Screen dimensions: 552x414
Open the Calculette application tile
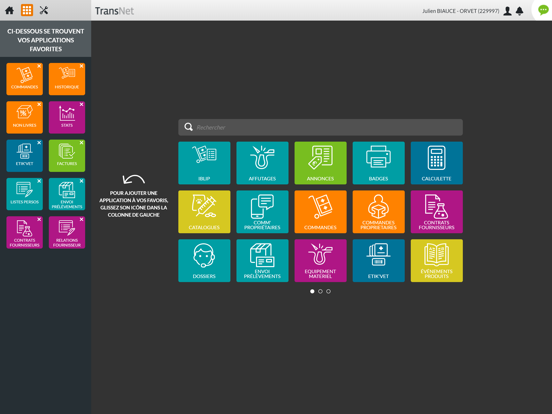point(437,163)
